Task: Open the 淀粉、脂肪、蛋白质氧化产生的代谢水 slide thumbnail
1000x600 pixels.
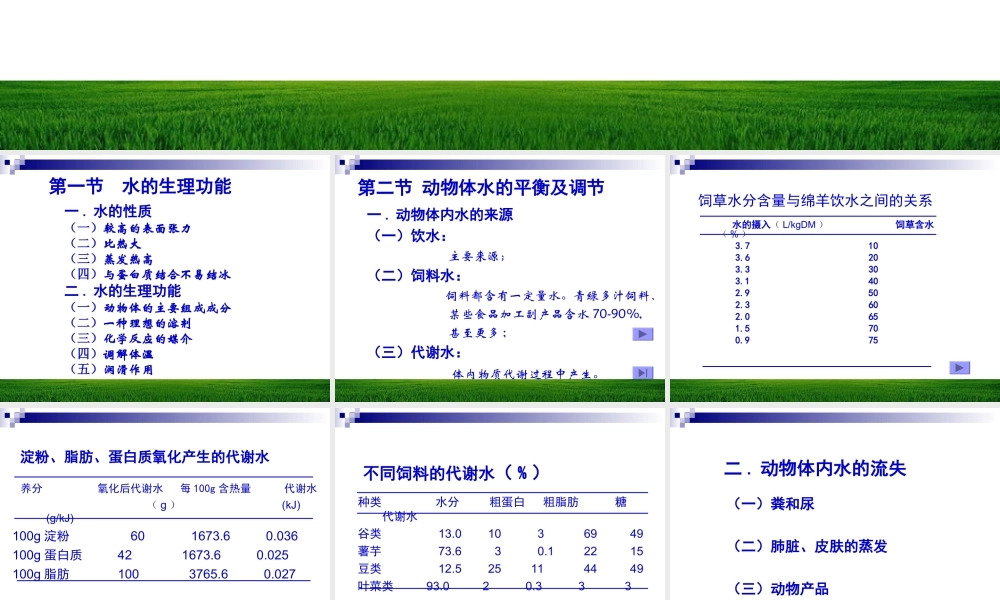Action: tap(165, 505)
